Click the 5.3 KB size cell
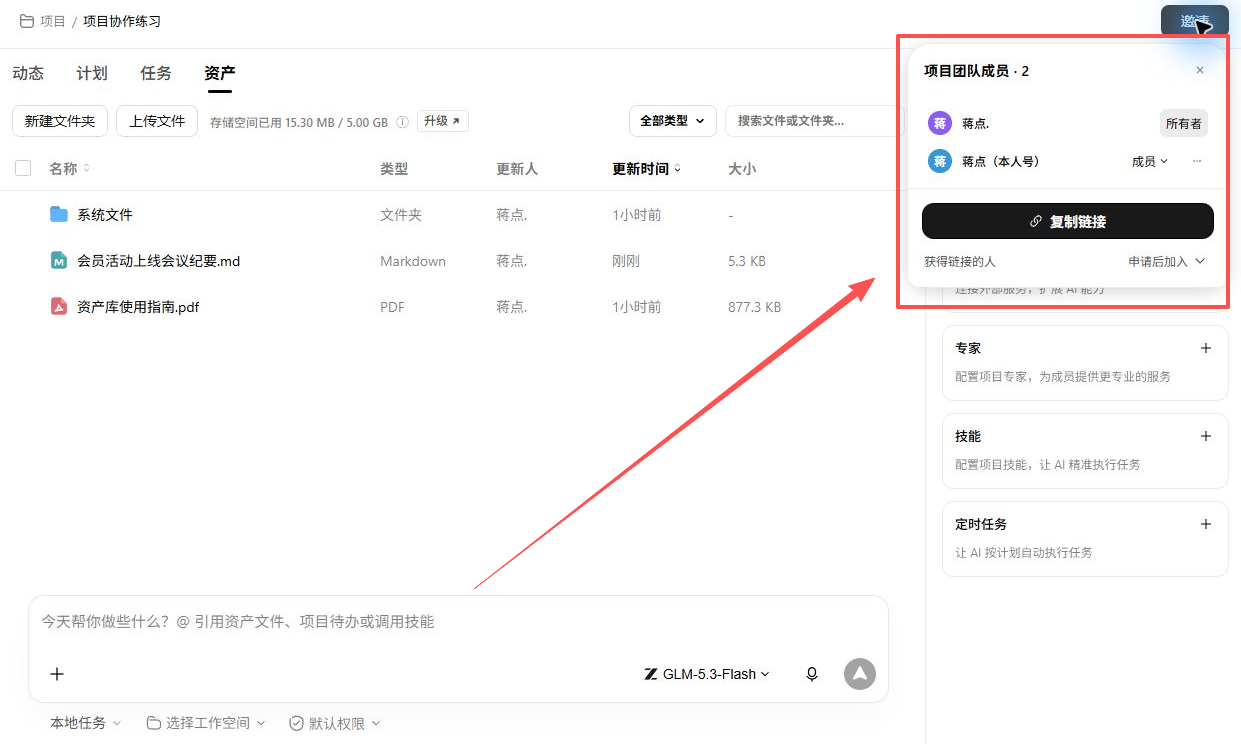 coord(747,261)
